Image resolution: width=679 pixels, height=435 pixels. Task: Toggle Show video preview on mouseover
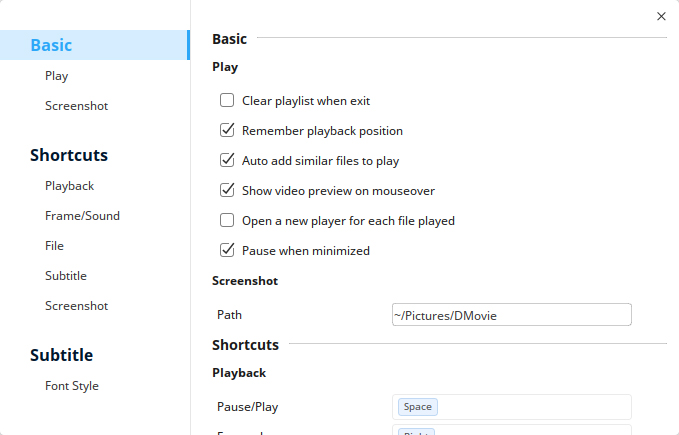pos(227,191)
